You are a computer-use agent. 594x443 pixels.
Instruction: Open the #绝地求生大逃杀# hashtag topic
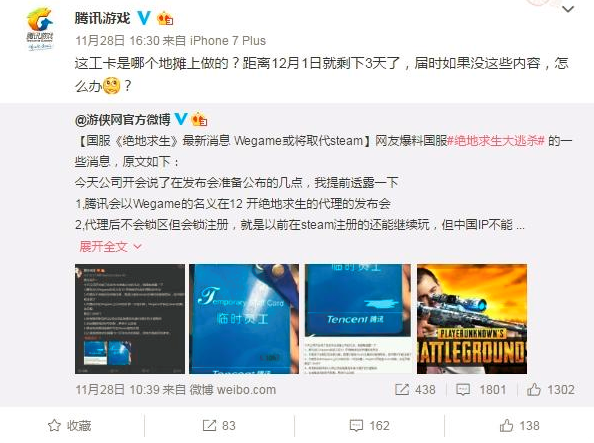[496, 141]
